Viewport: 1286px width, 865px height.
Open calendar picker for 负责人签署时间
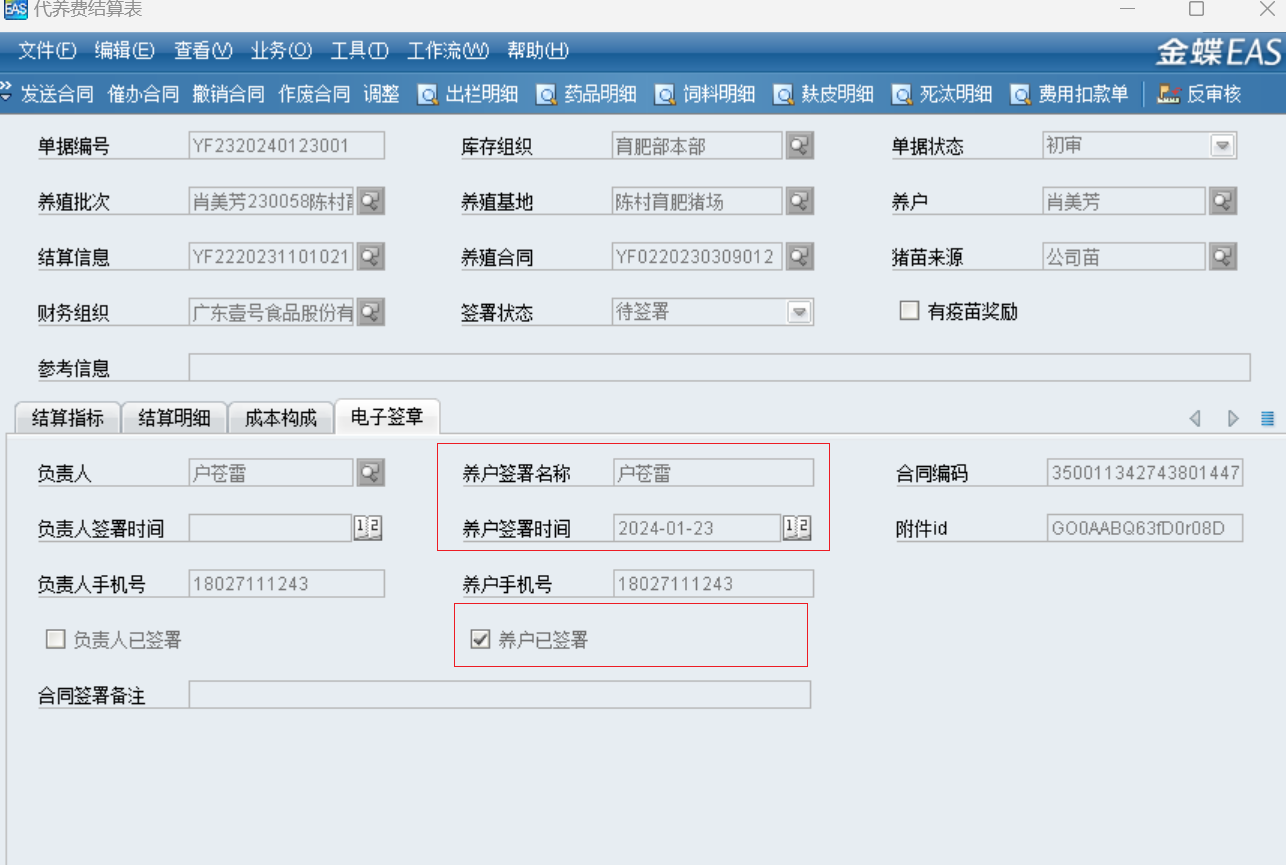[368, 528]
